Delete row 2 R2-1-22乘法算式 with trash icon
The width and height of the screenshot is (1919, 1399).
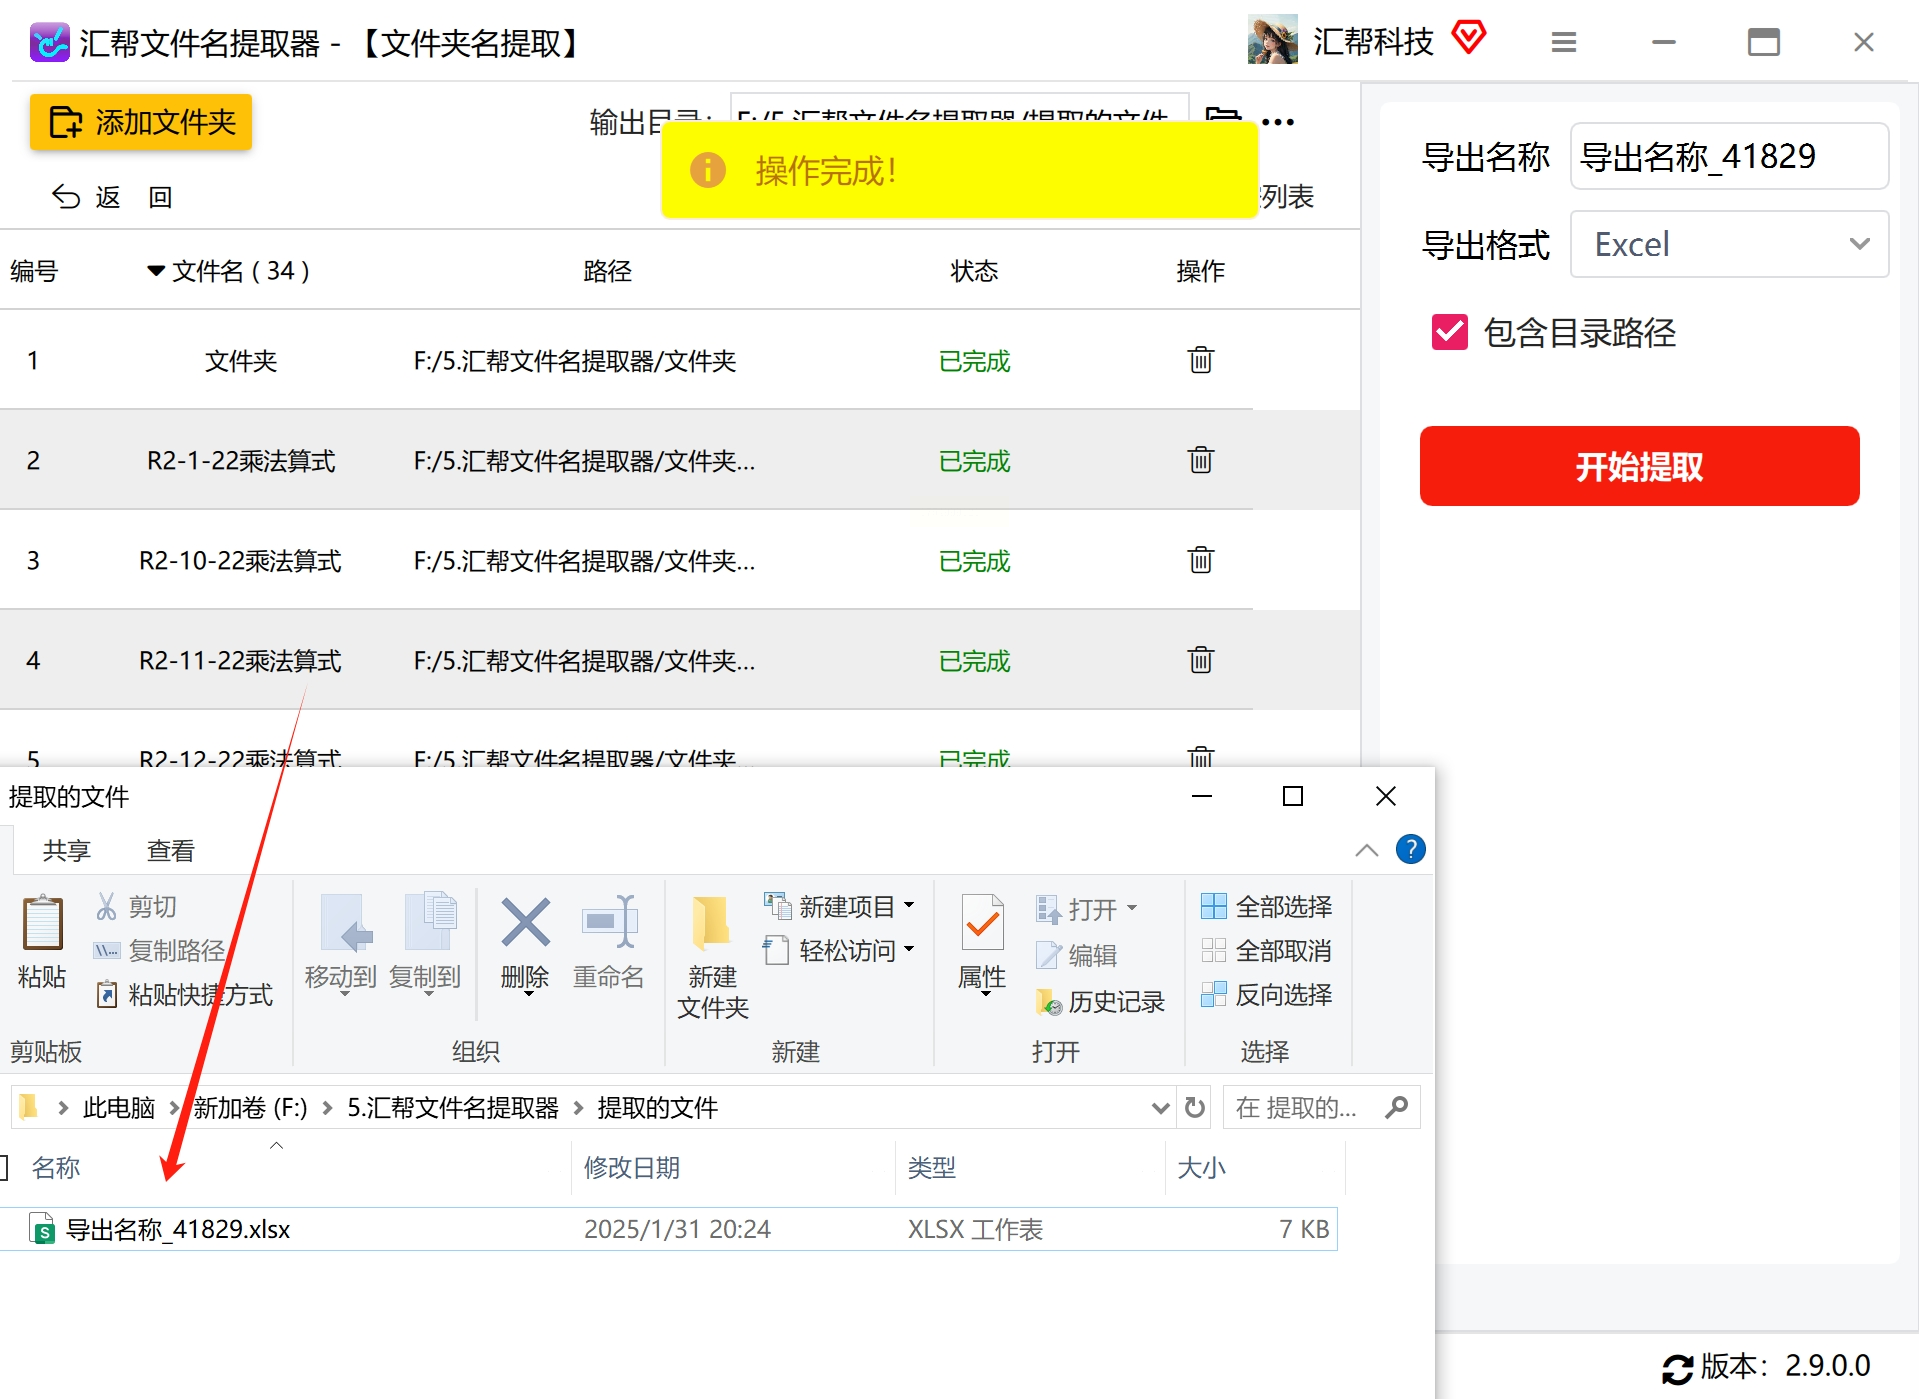click(1201, 460)
